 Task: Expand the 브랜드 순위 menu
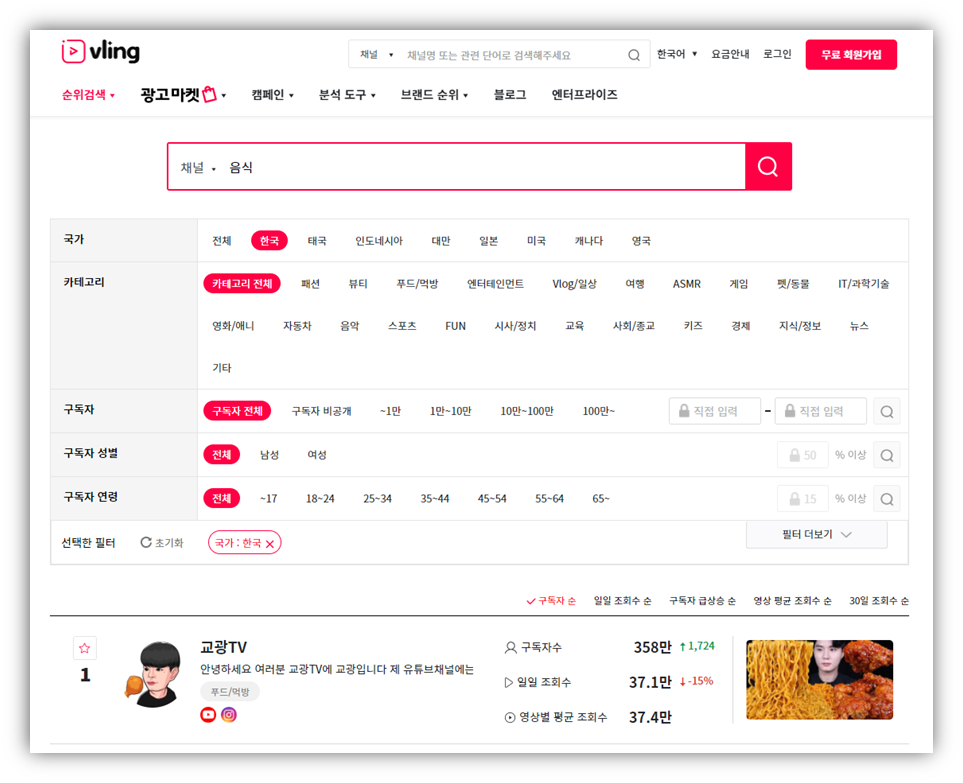point(434,95)
